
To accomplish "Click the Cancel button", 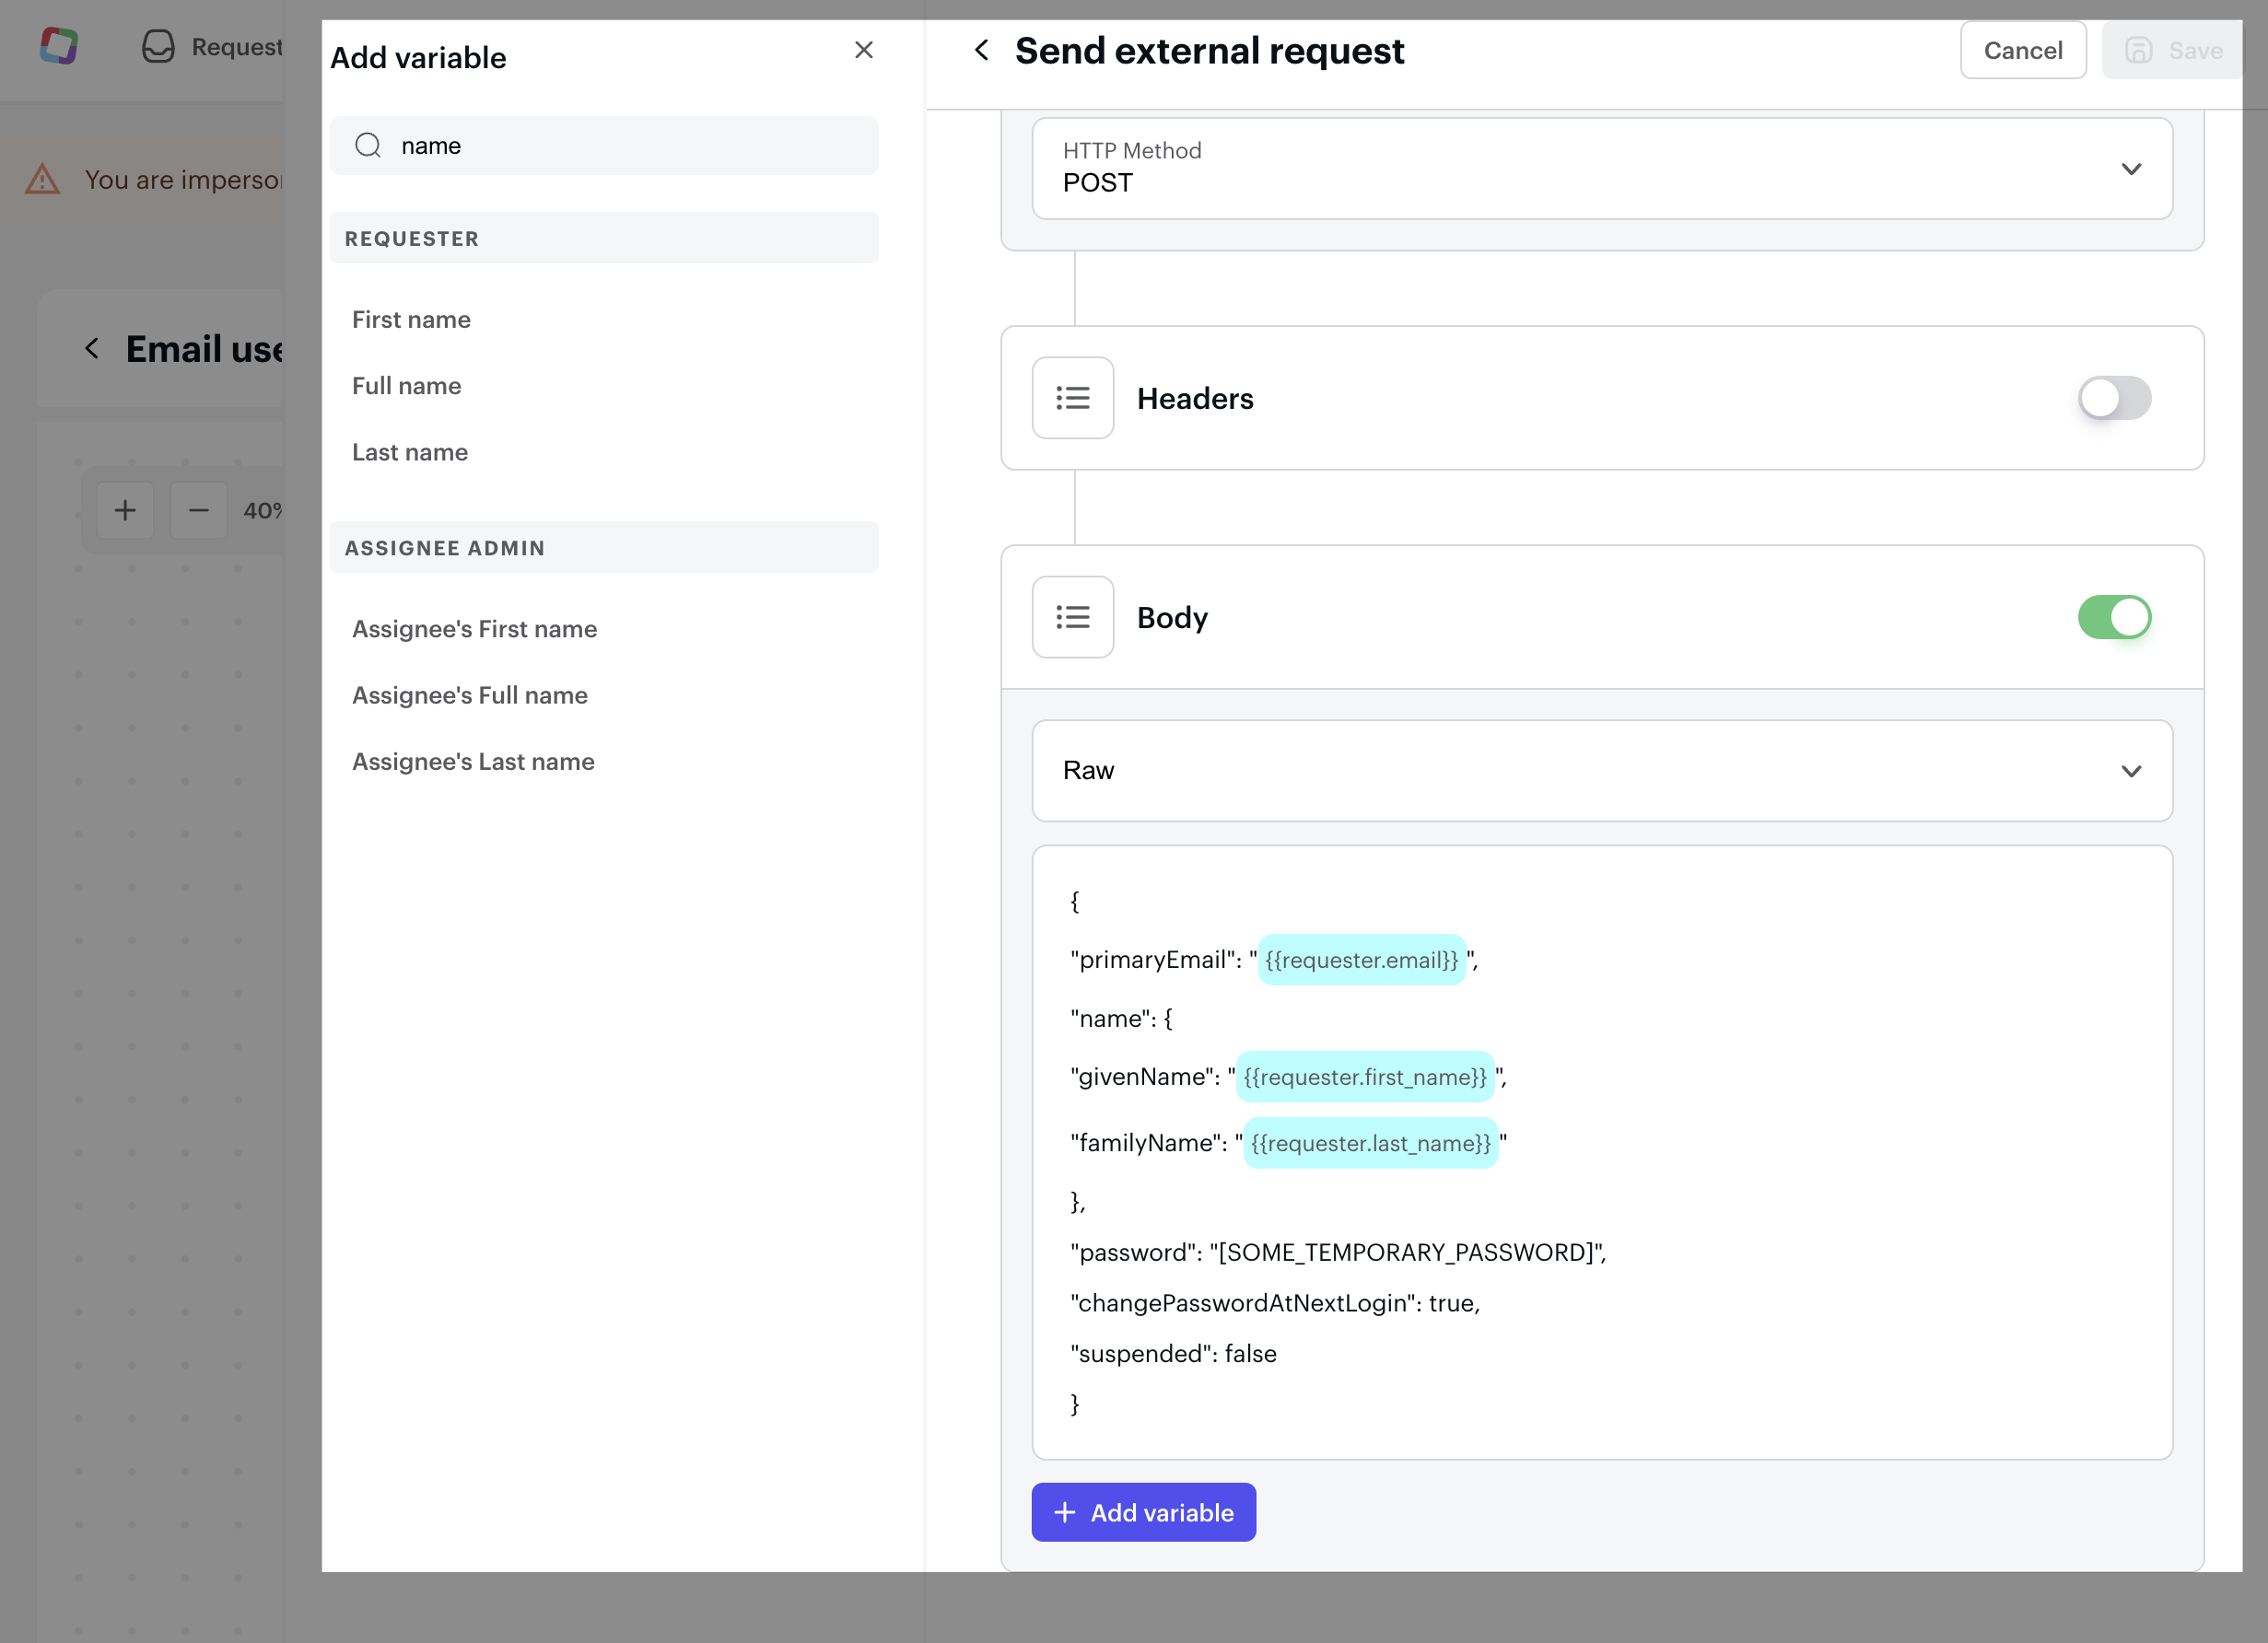I will click(2022, 50).
